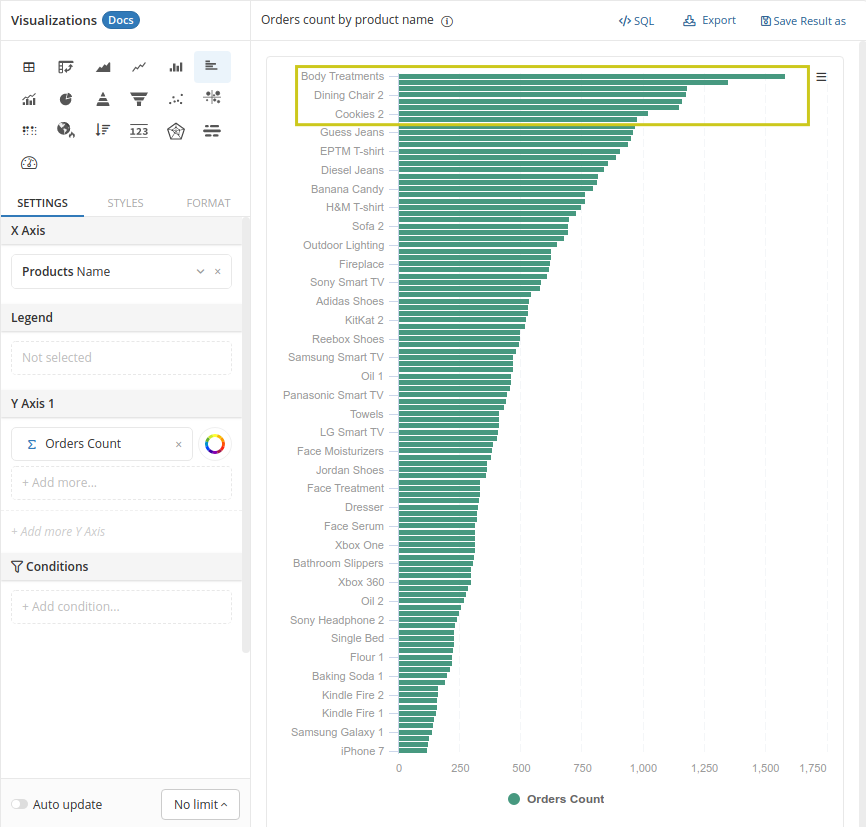Click the Add condition field
This screenshot has width=866, height=827.
coord(122,607)
